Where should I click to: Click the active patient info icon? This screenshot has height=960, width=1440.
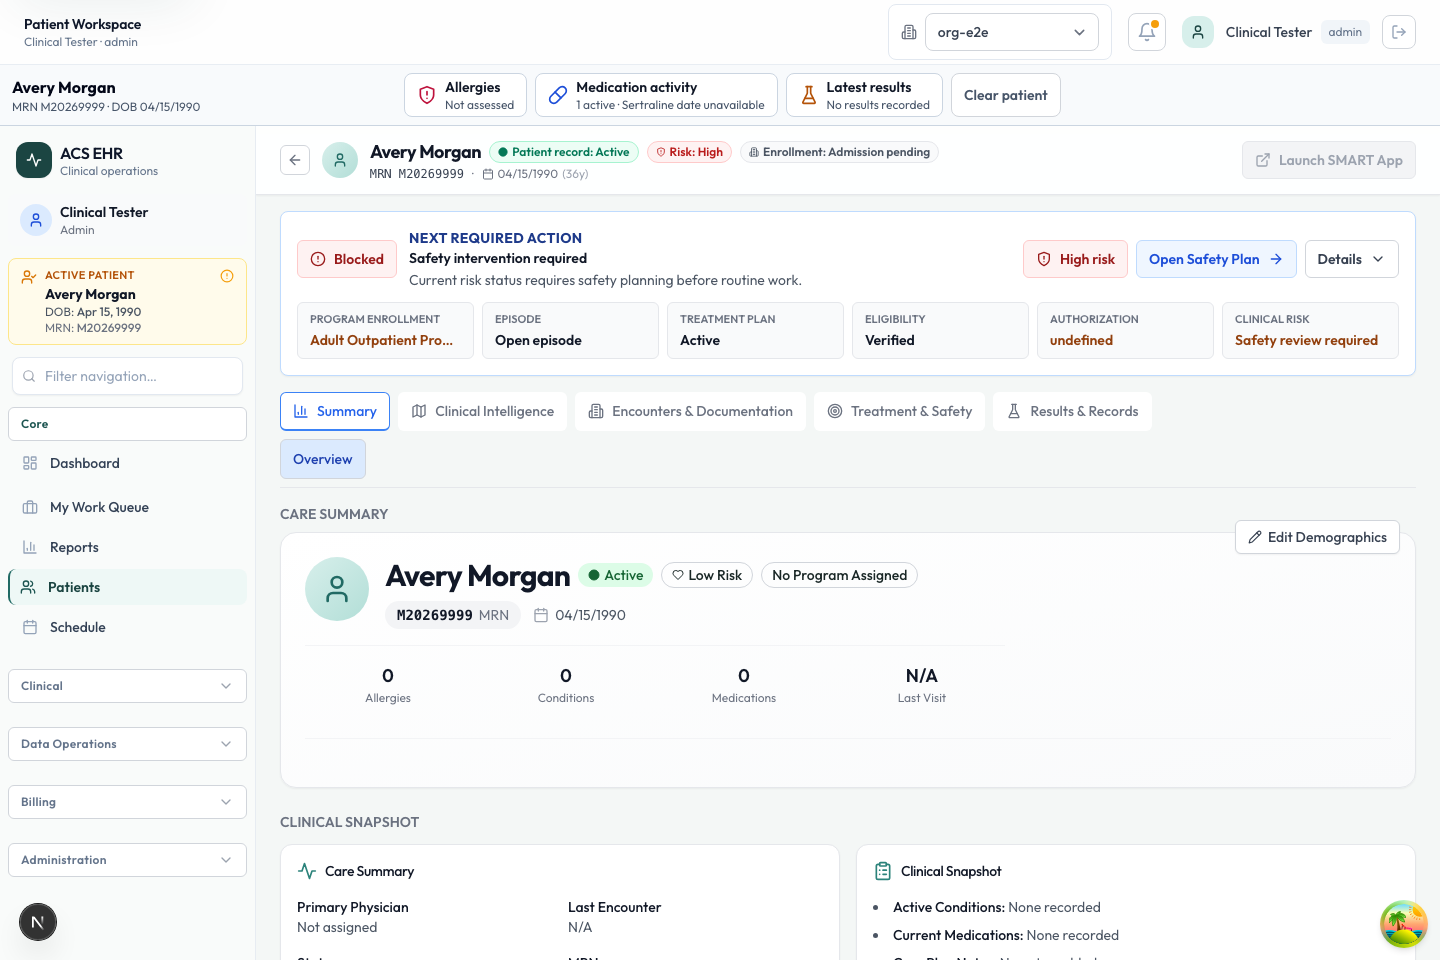point(227,276)
